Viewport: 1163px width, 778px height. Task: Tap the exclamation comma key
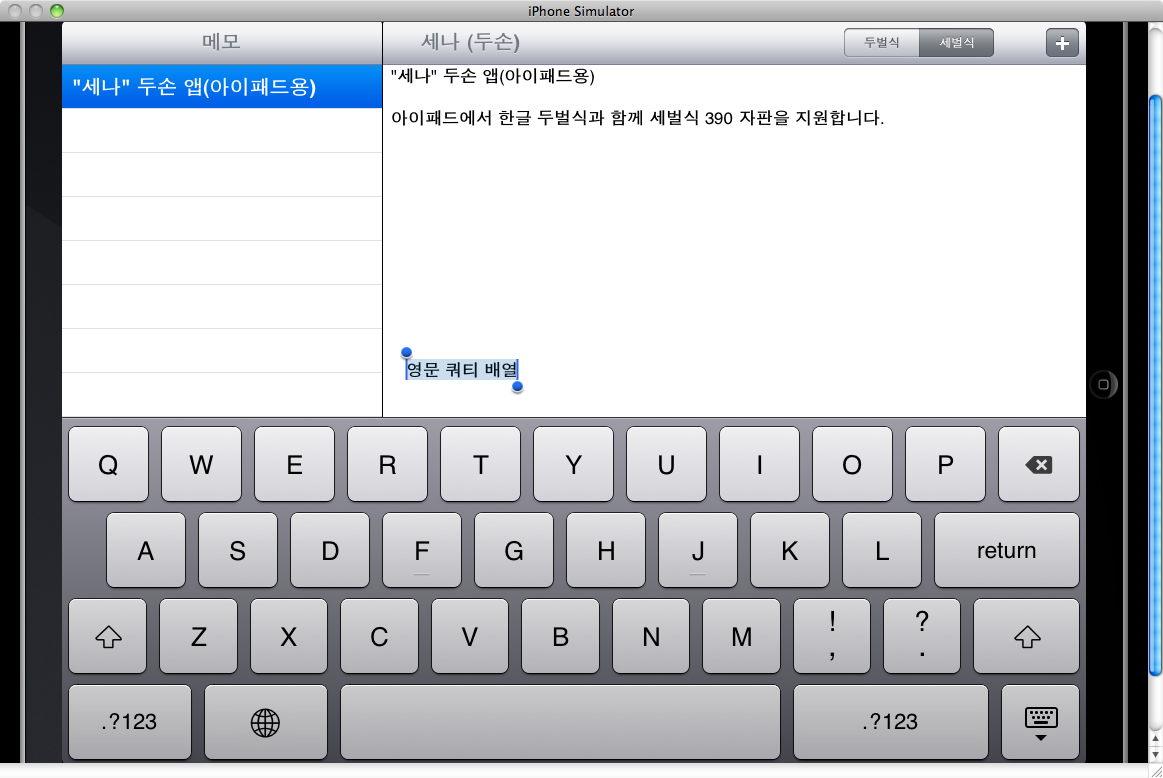[832, 636]
